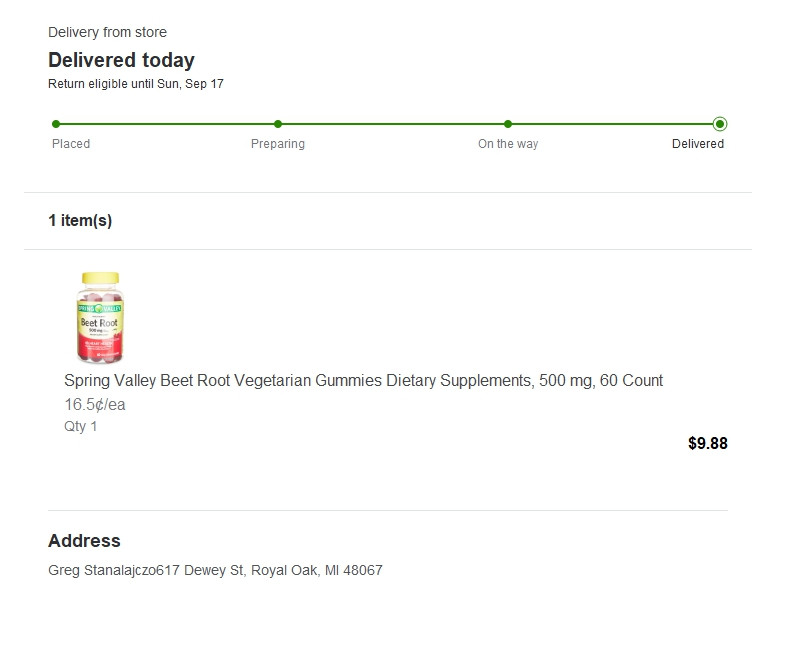
Task: Click the bold 'Delivered' step label
Action: click(698, 144)
